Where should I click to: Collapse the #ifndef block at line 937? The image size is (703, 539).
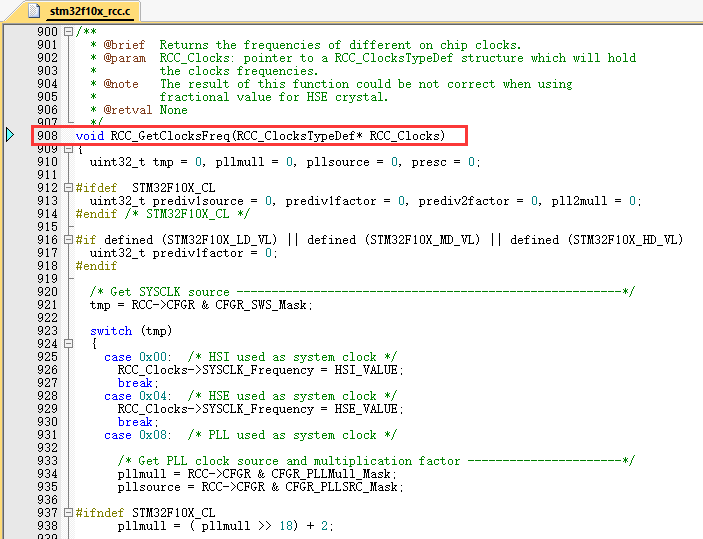(69, 512)
